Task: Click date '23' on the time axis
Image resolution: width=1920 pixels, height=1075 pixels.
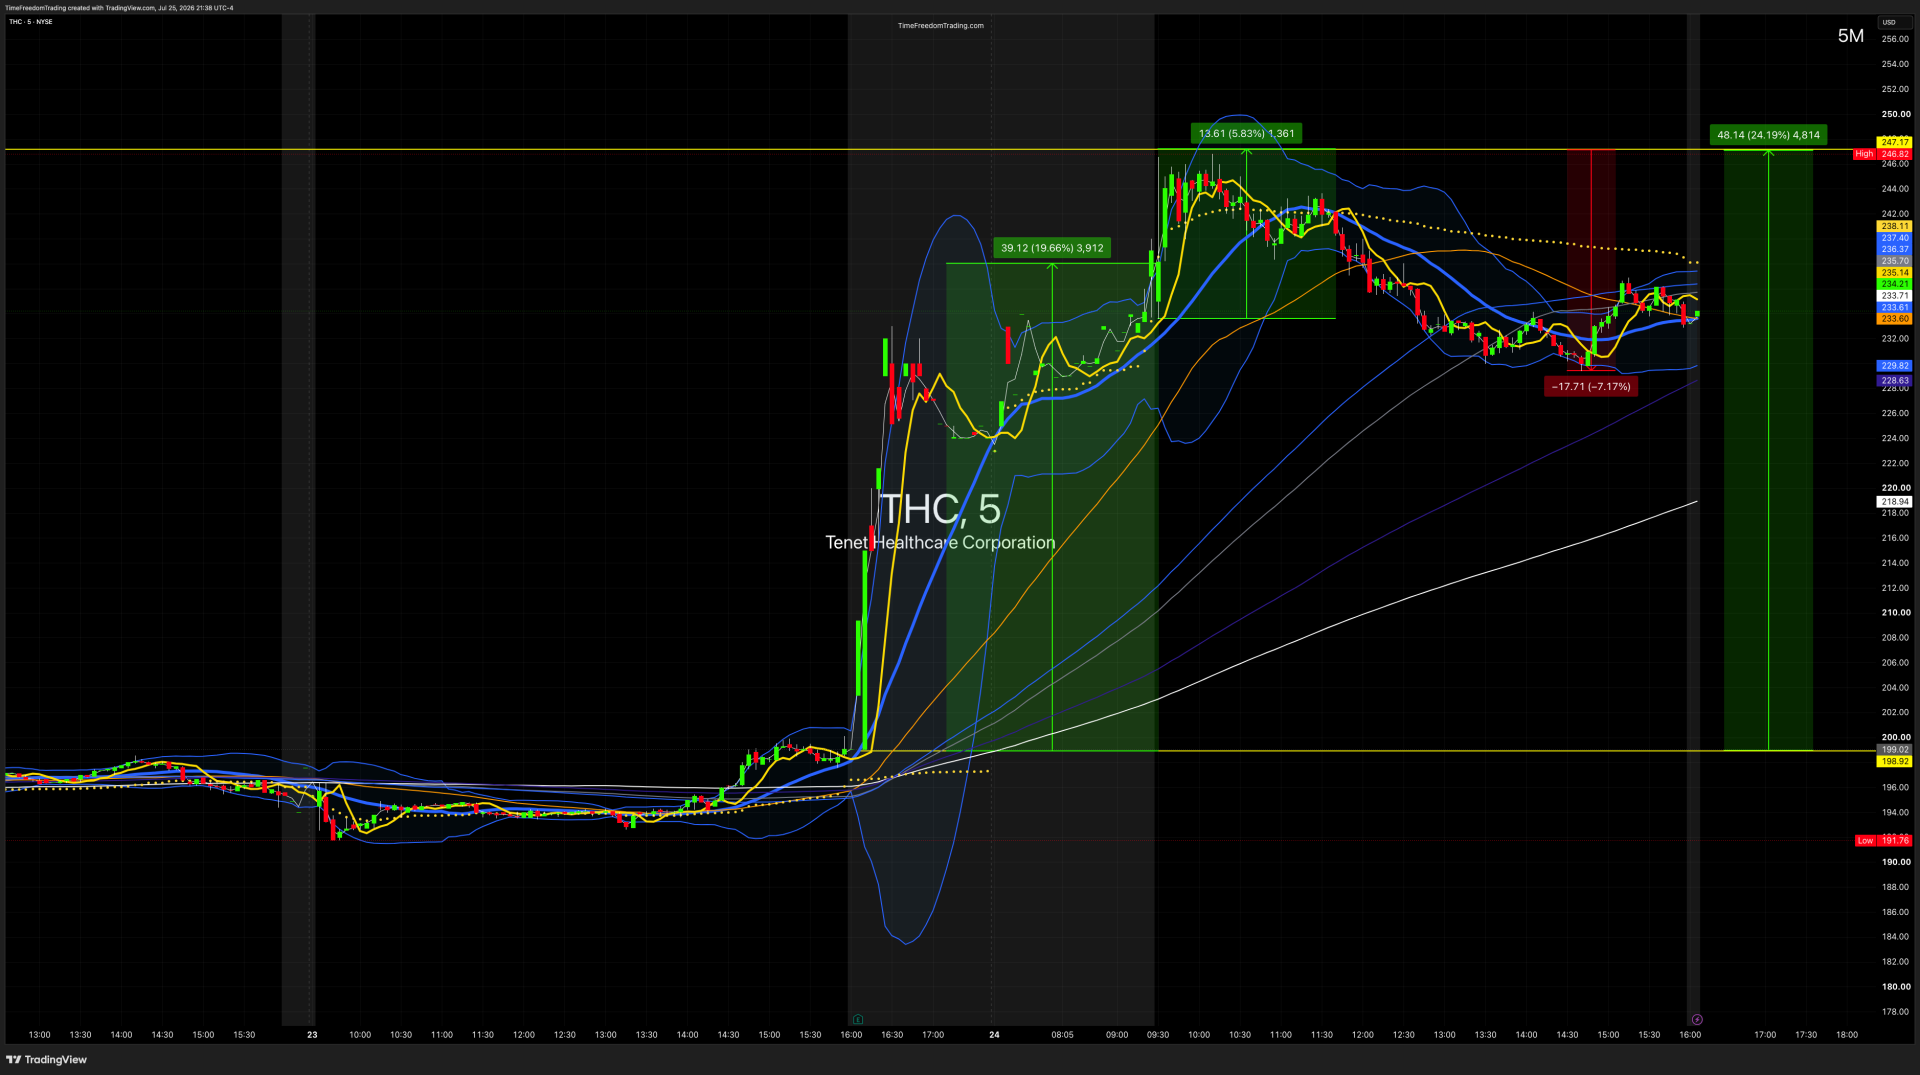Action: click(312, 1035)
